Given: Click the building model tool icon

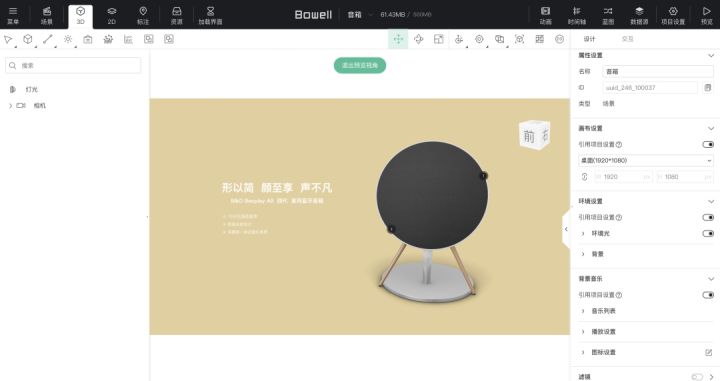Looking at the screenshot, I should point(88,39).
